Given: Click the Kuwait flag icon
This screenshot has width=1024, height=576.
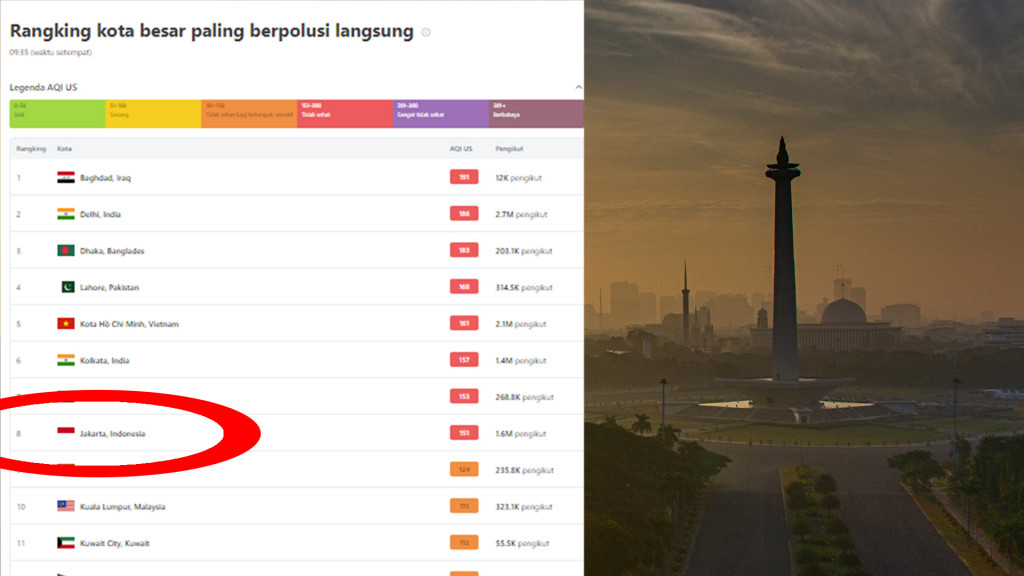Looking at the screenshot, I should pyautogui.click(x=65, y=543).
